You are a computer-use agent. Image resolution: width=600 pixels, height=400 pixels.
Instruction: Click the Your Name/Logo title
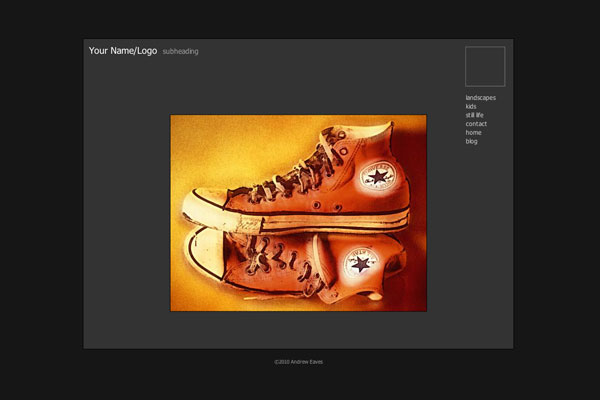coord(123,51)
